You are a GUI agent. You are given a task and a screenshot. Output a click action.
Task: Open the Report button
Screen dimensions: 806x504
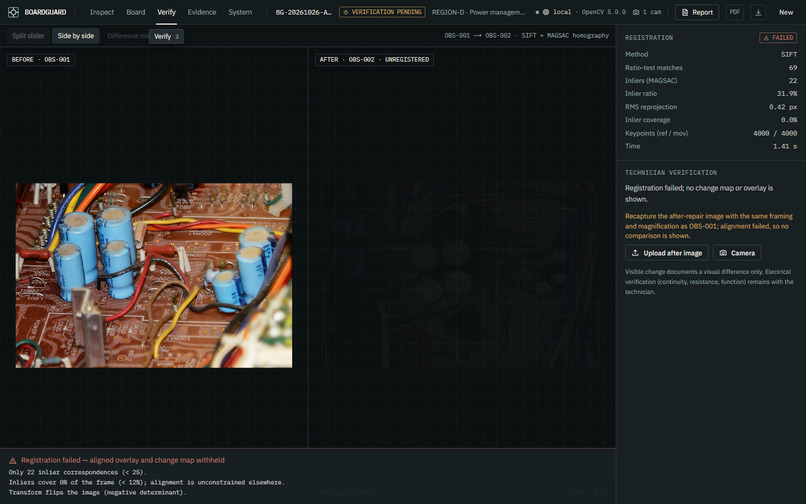point(697,12)
